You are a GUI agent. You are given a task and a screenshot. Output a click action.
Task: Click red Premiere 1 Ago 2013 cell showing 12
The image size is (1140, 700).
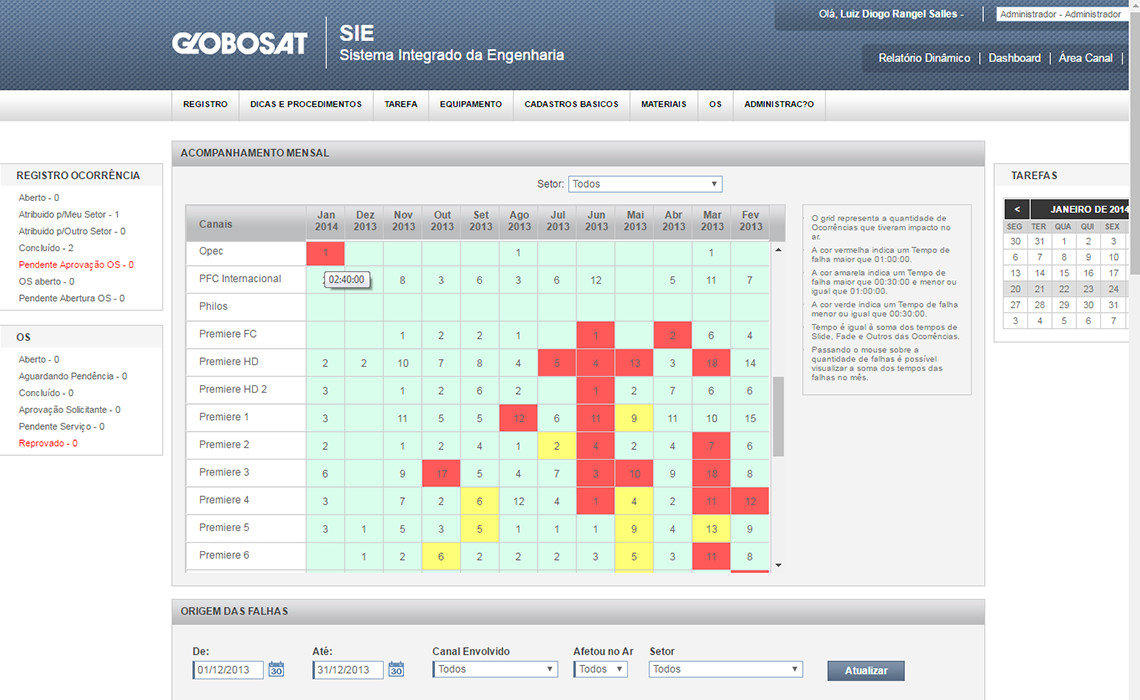click(x=518, y=418)
